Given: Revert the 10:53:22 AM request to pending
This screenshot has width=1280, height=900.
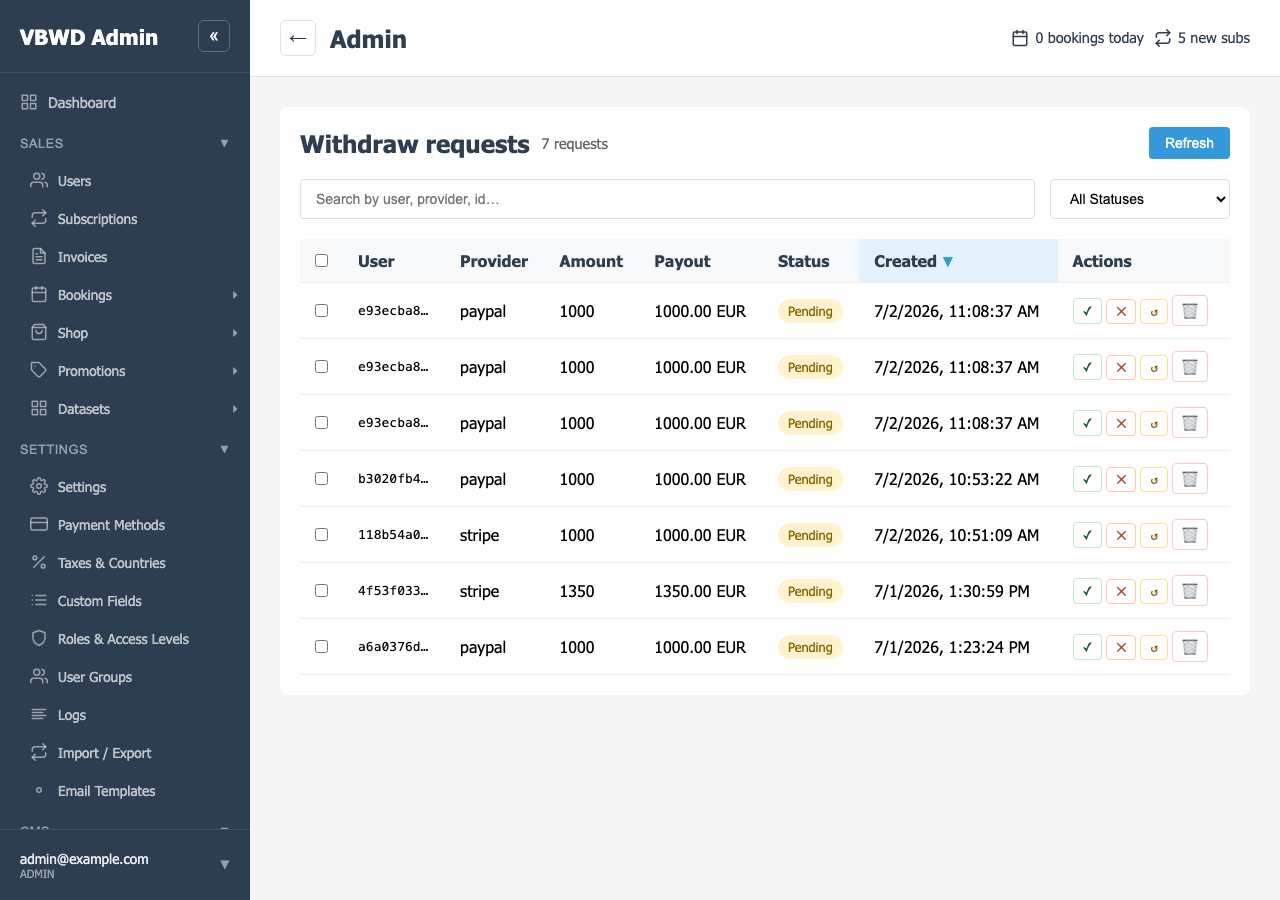Looking at the screenshot, I should coord(1154,479).
